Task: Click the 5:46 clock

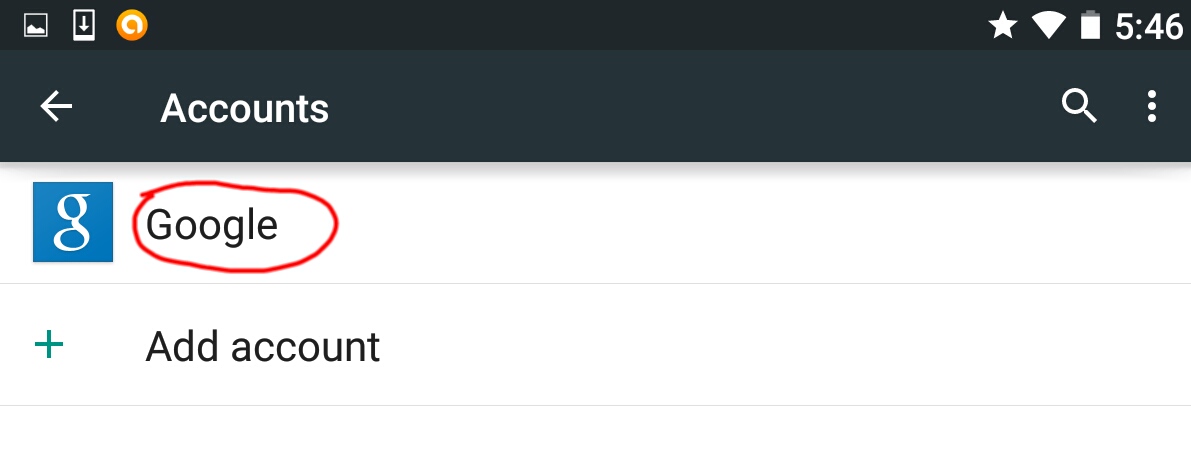Action: (x=1149, y=27)
